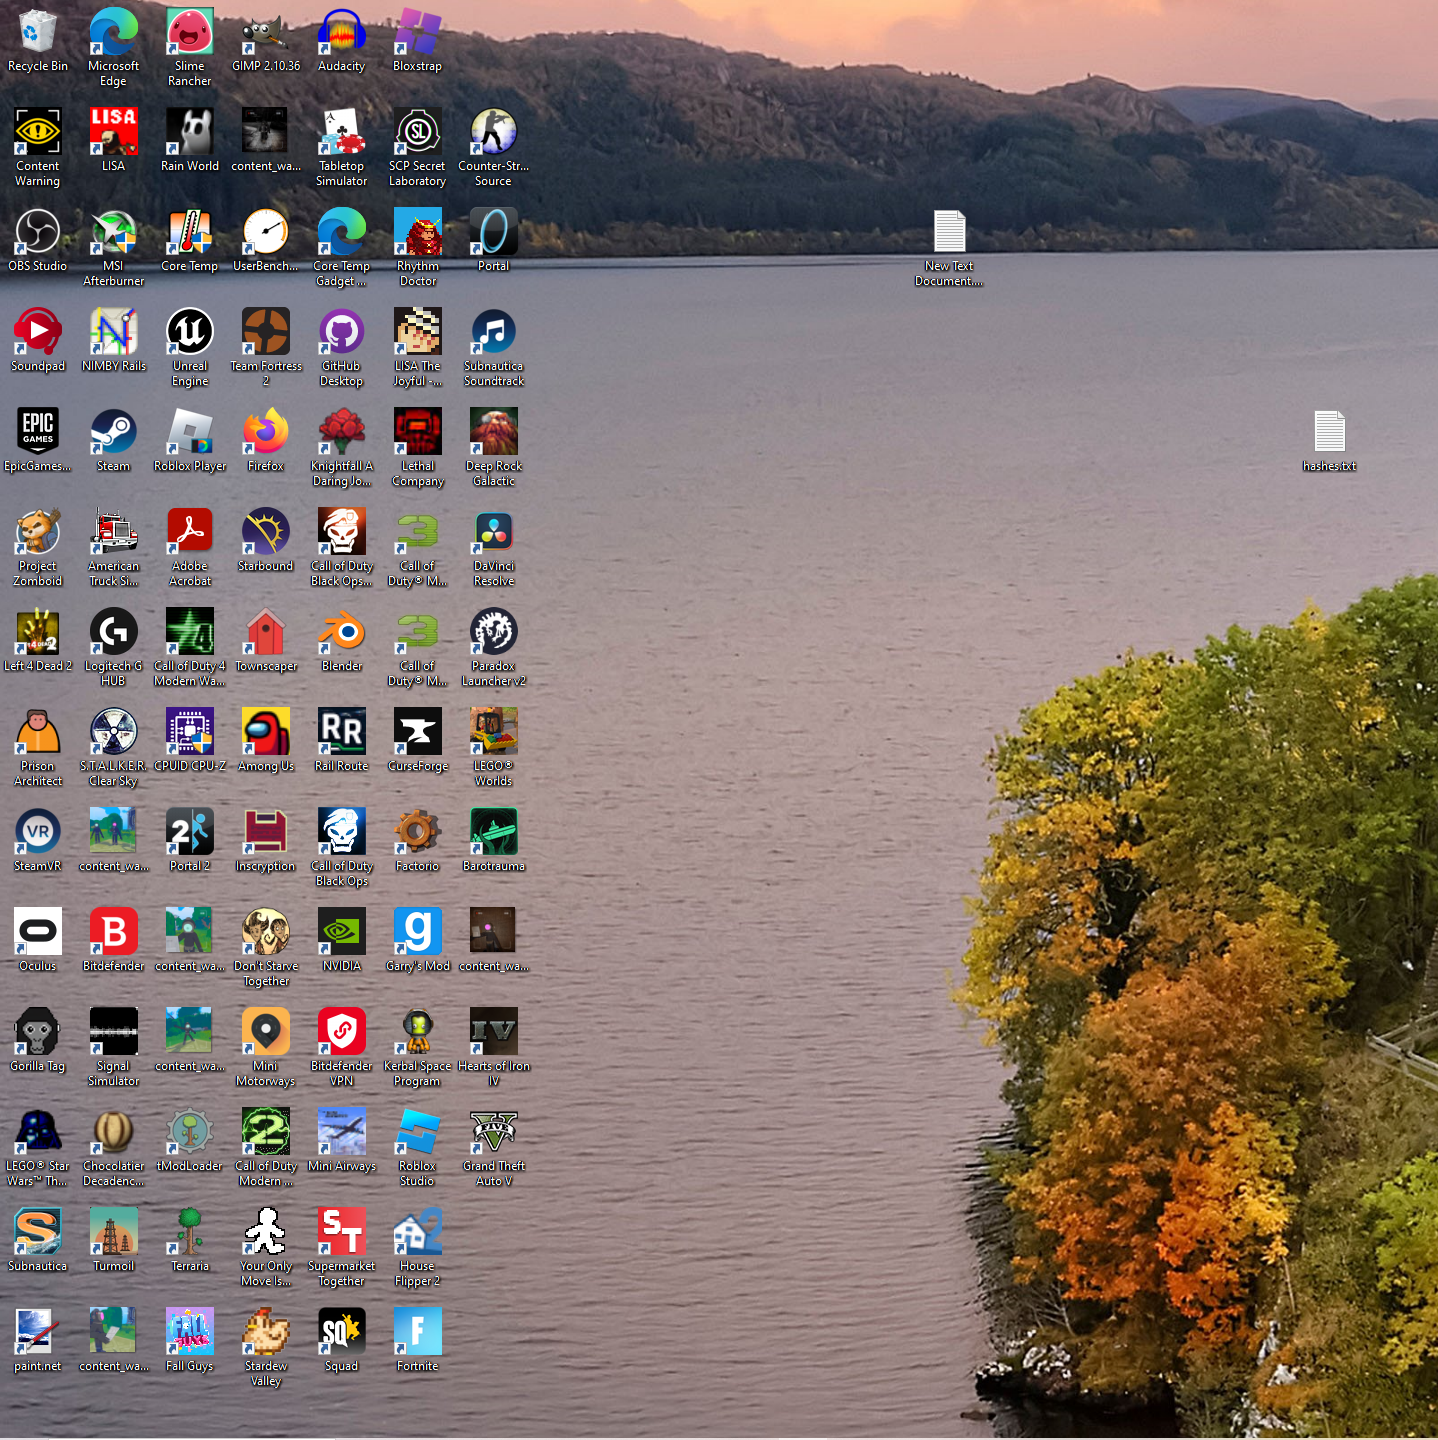Click the Grand Theft Auto V icon
1438x1440 pixels.
point(494,1132)
